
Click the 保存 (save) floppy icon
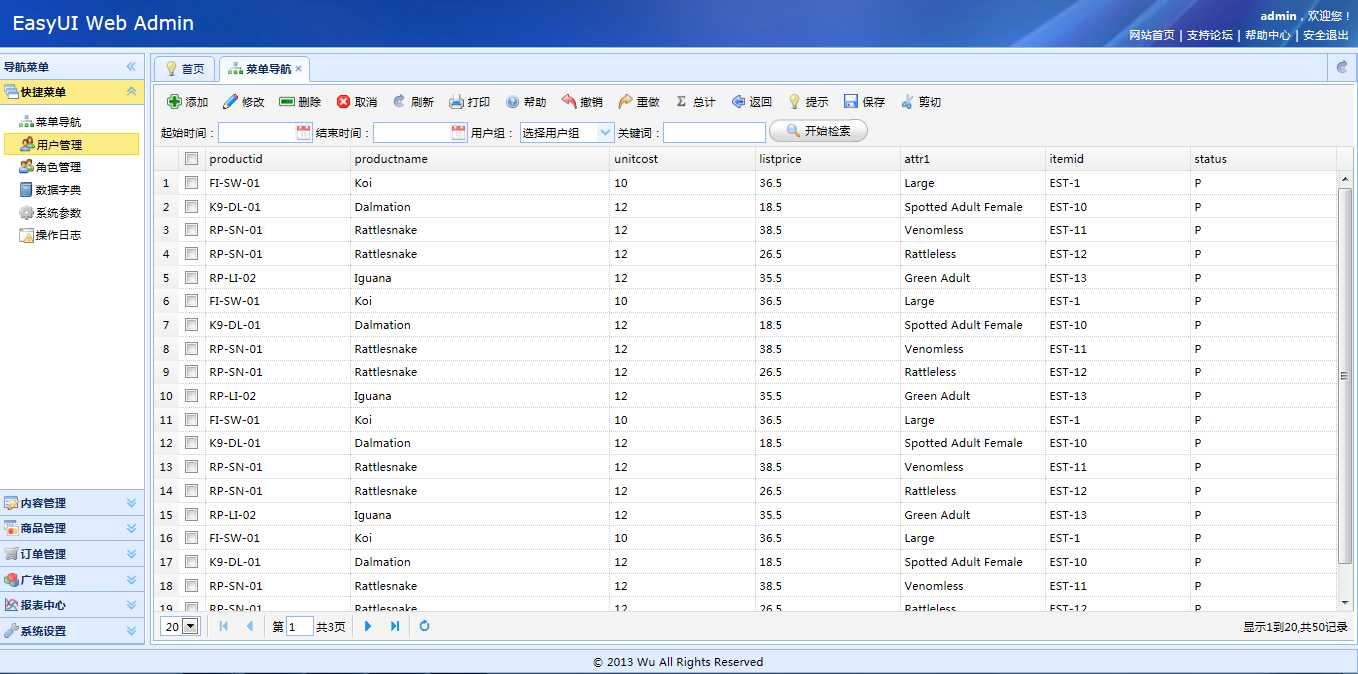[851, 102]
